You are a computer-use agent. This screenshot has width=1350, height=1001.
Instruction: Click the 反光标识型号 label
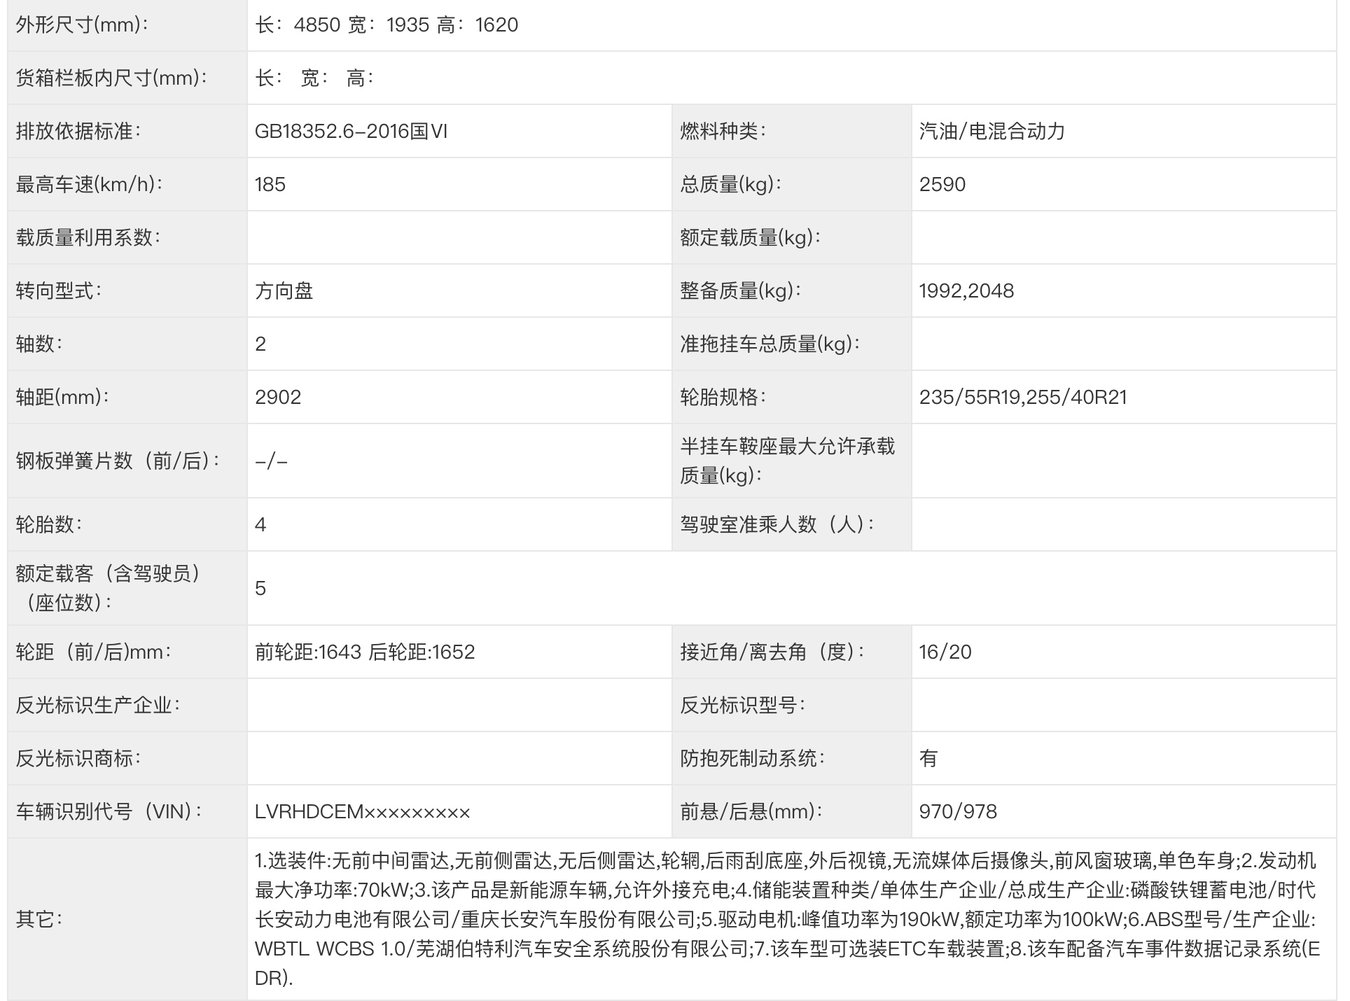tap(742, 705)
